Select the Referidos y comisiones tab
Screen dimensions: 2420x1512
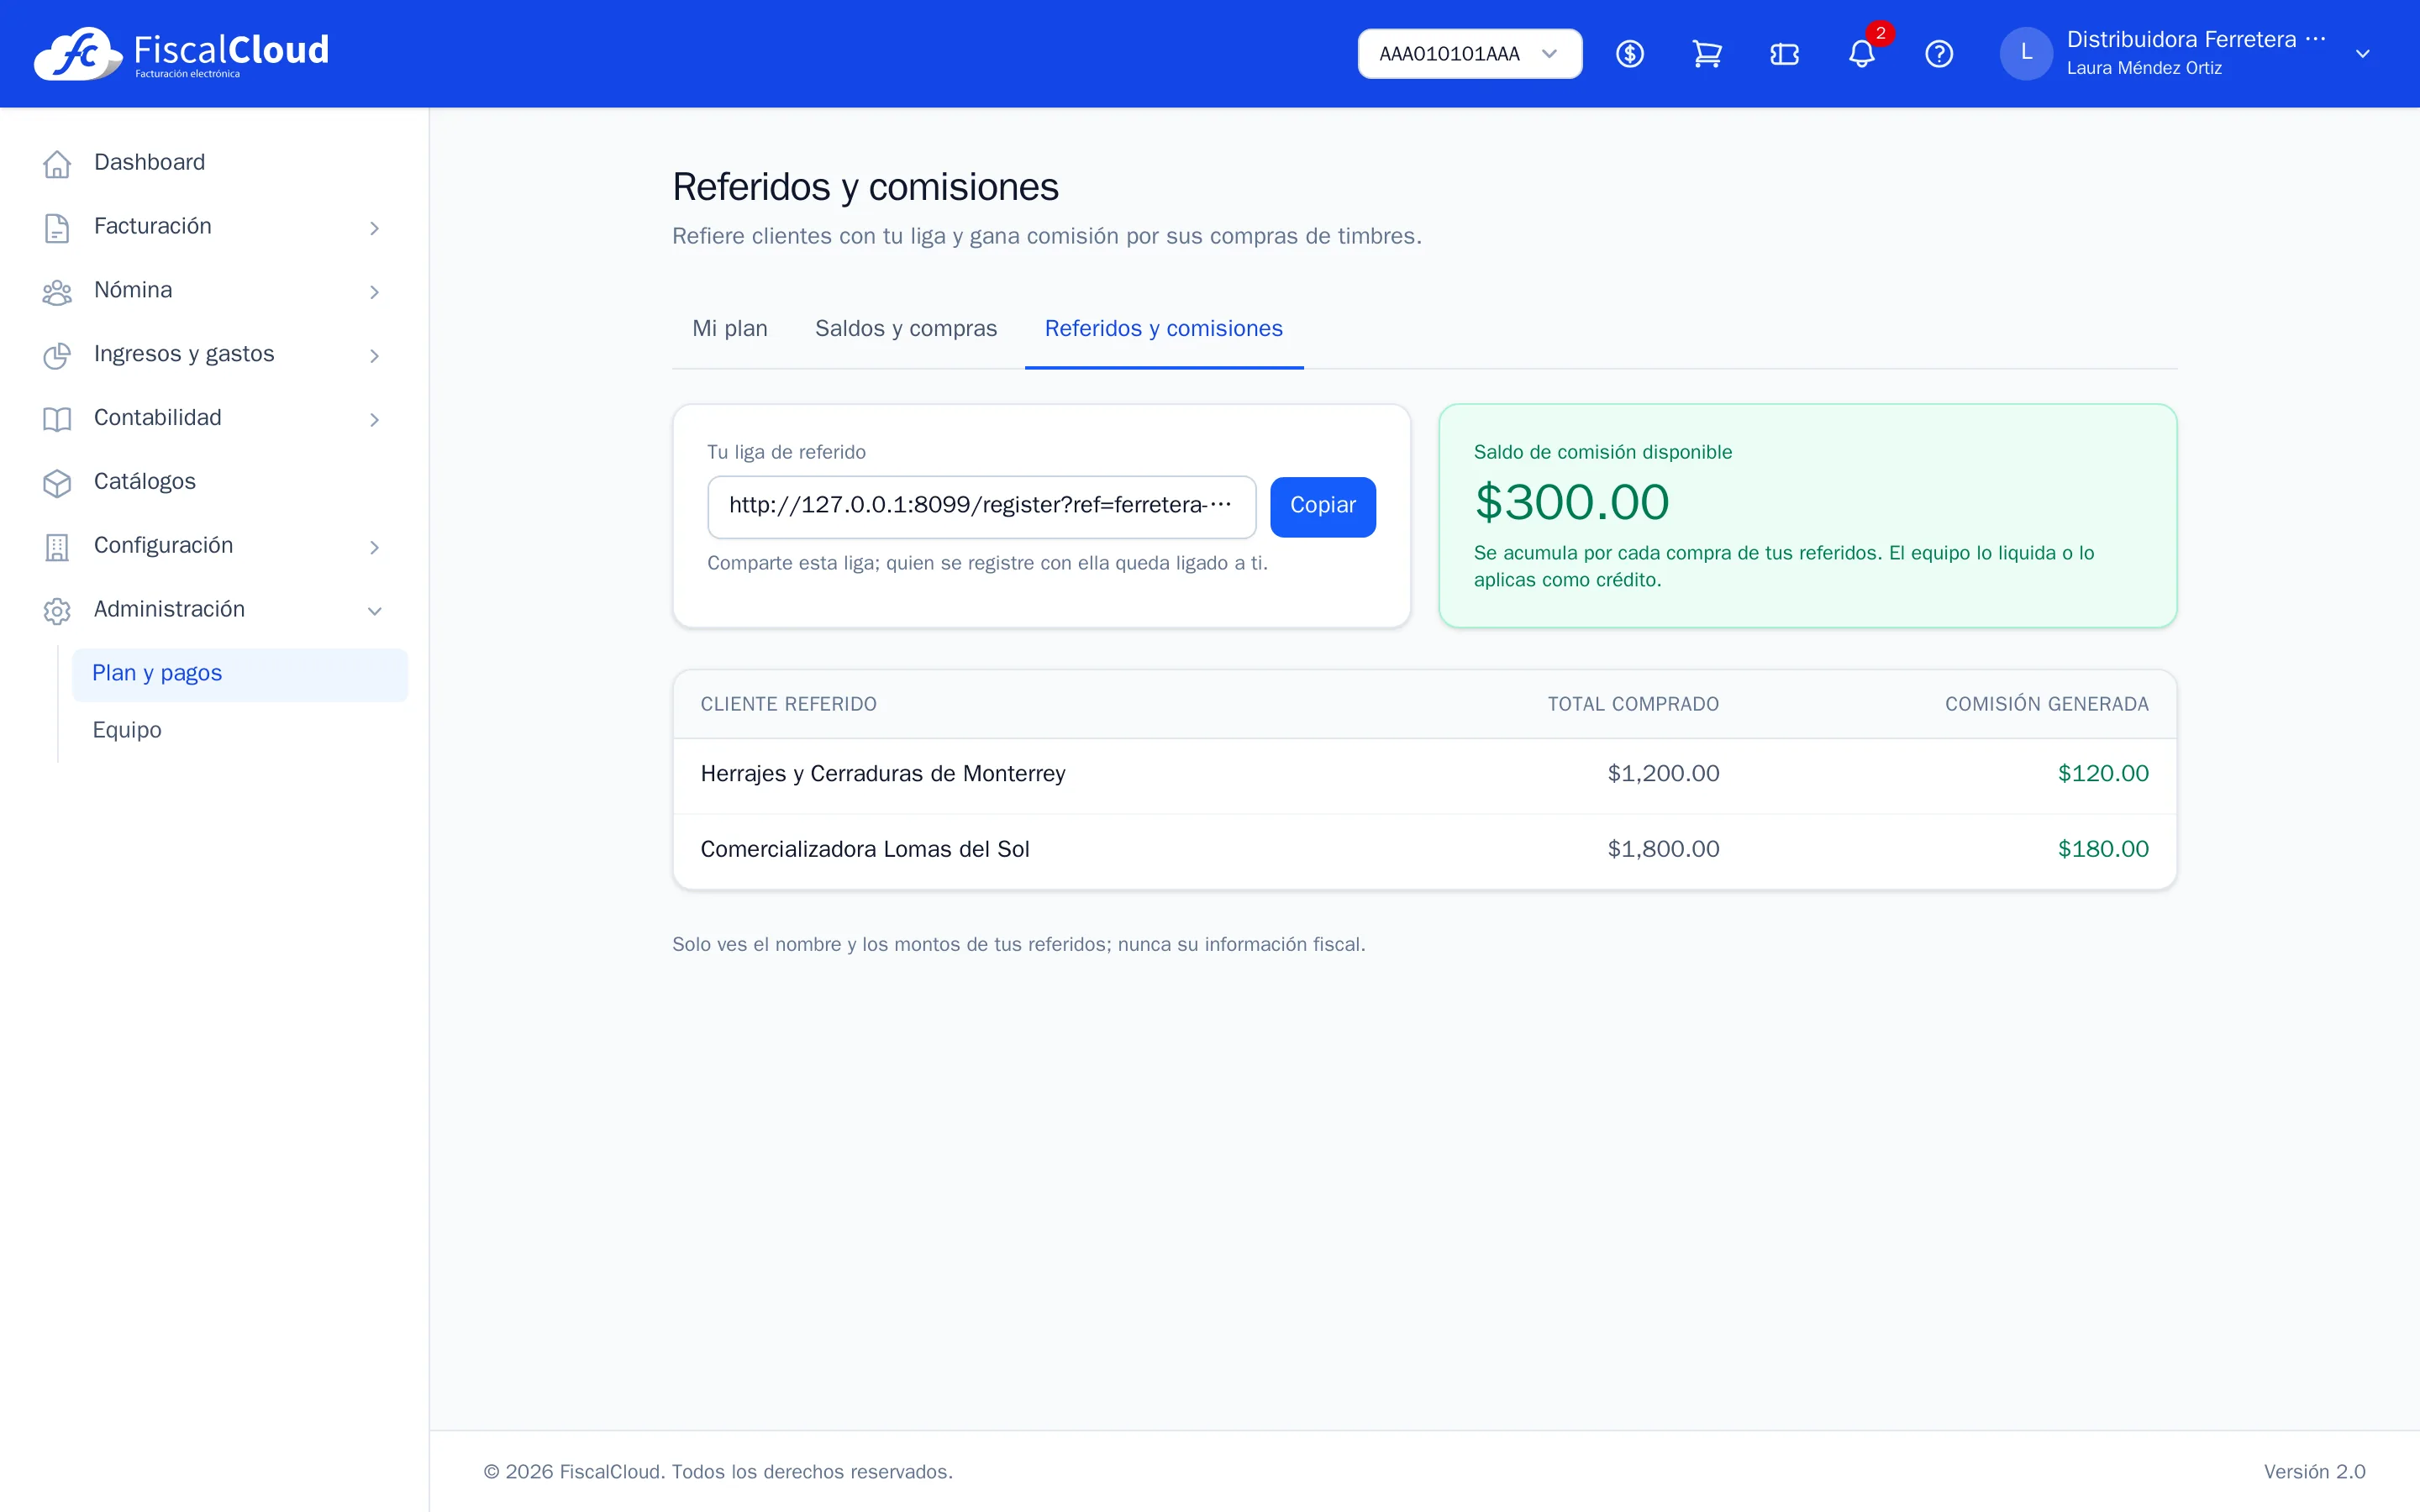(x=1163, y=329)
